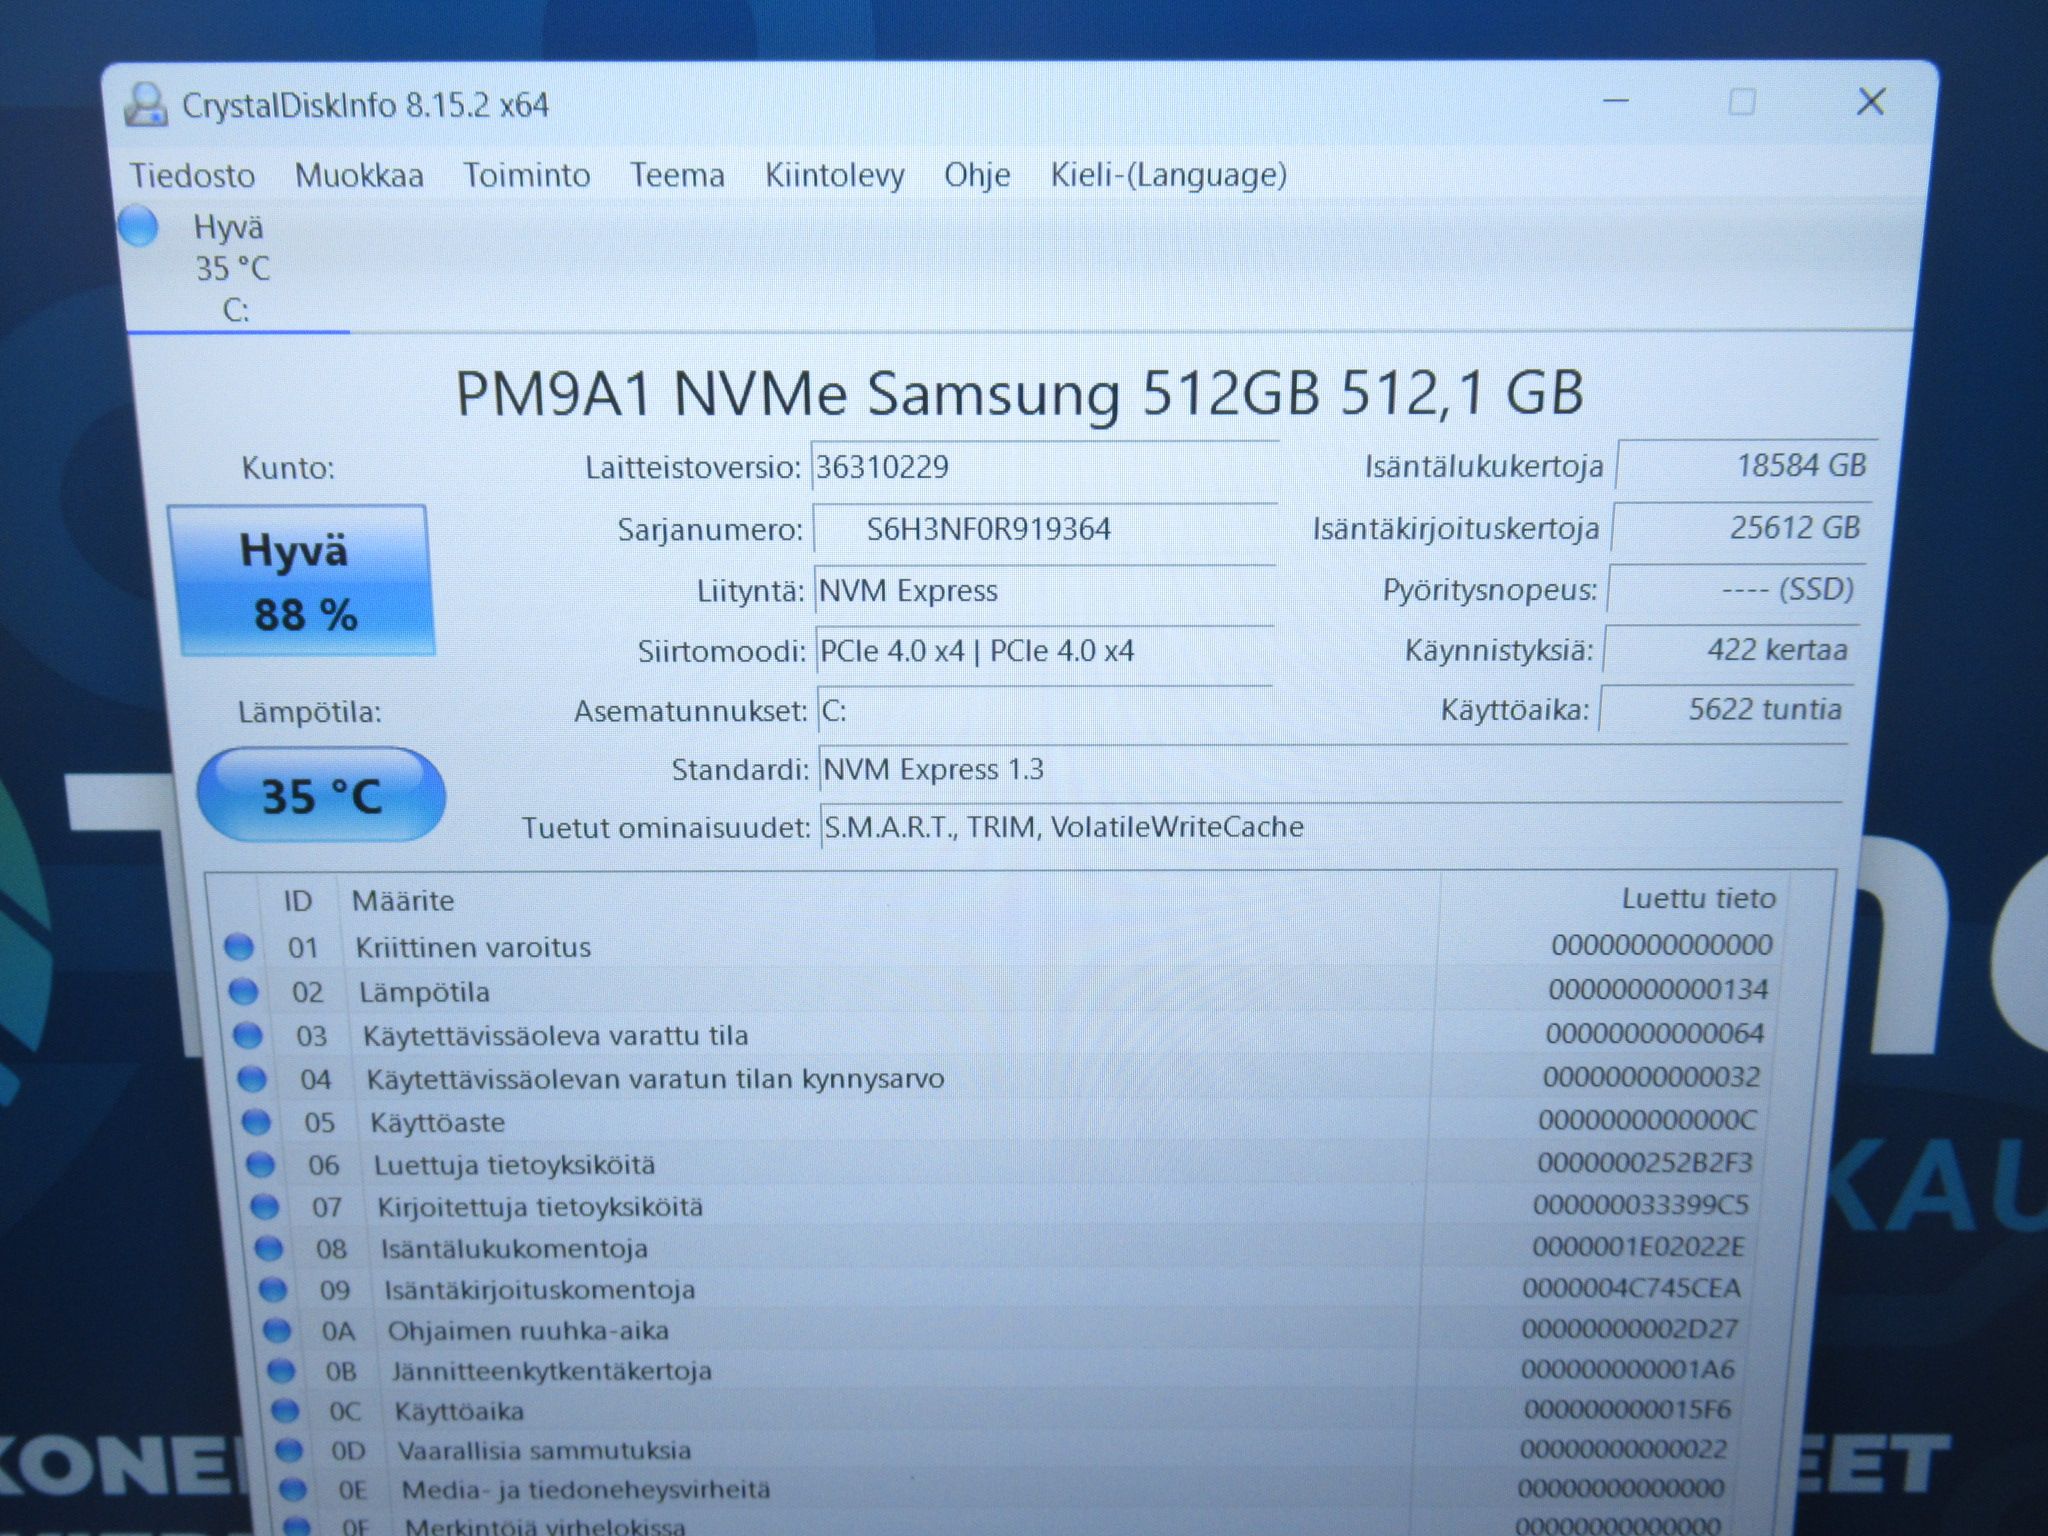This screenshot has width=2048, height=1536.
Task: Select the blue status circle for drive C:
Action: pos(139,226)
